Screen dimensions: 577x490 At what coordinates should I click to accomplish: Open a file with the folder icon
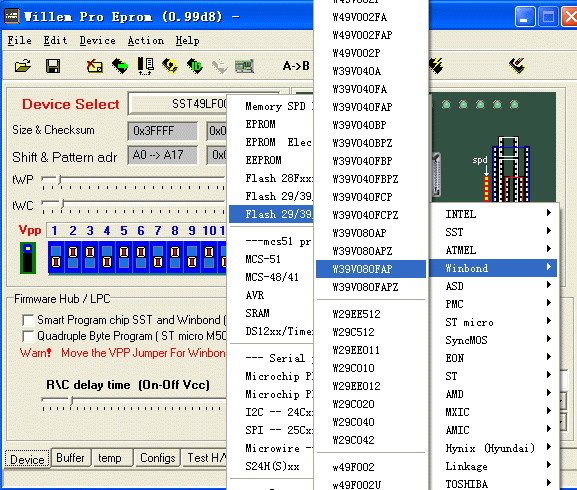coord(23,66)
